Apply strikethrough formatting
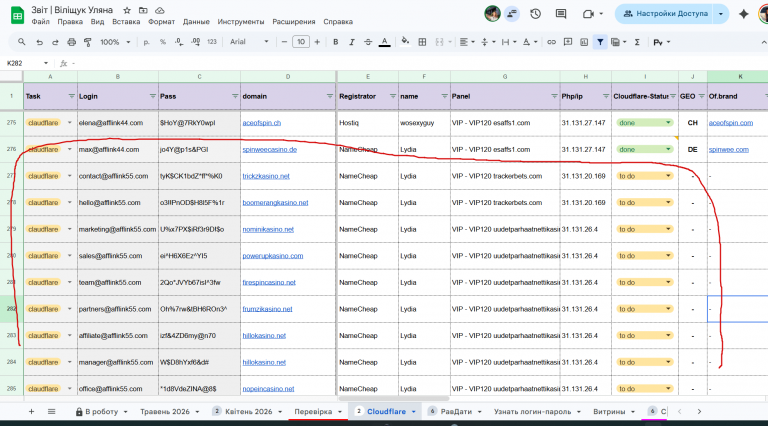Viewport: 768px width, 426px height. (368, 42)
